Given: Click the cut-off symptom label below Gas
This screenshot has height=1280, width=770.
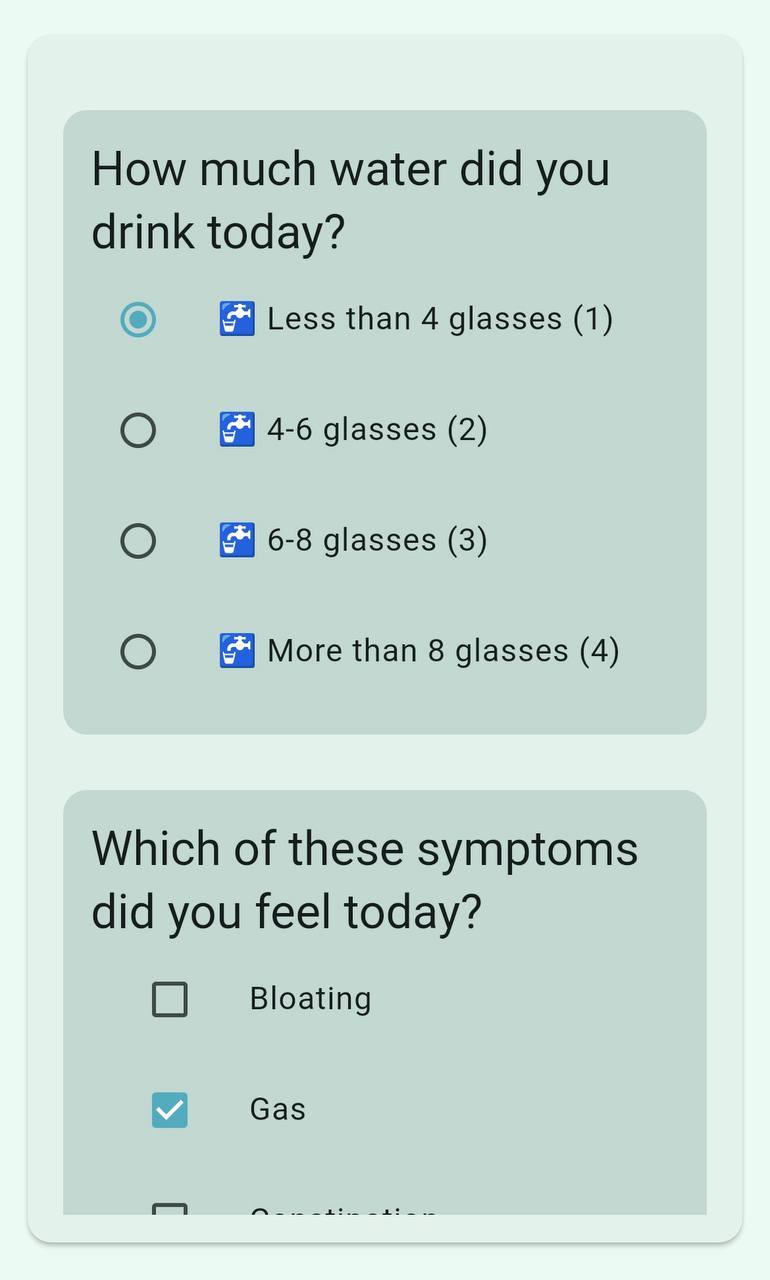Looking at the screenshot, I should [x=343, y=1211].
